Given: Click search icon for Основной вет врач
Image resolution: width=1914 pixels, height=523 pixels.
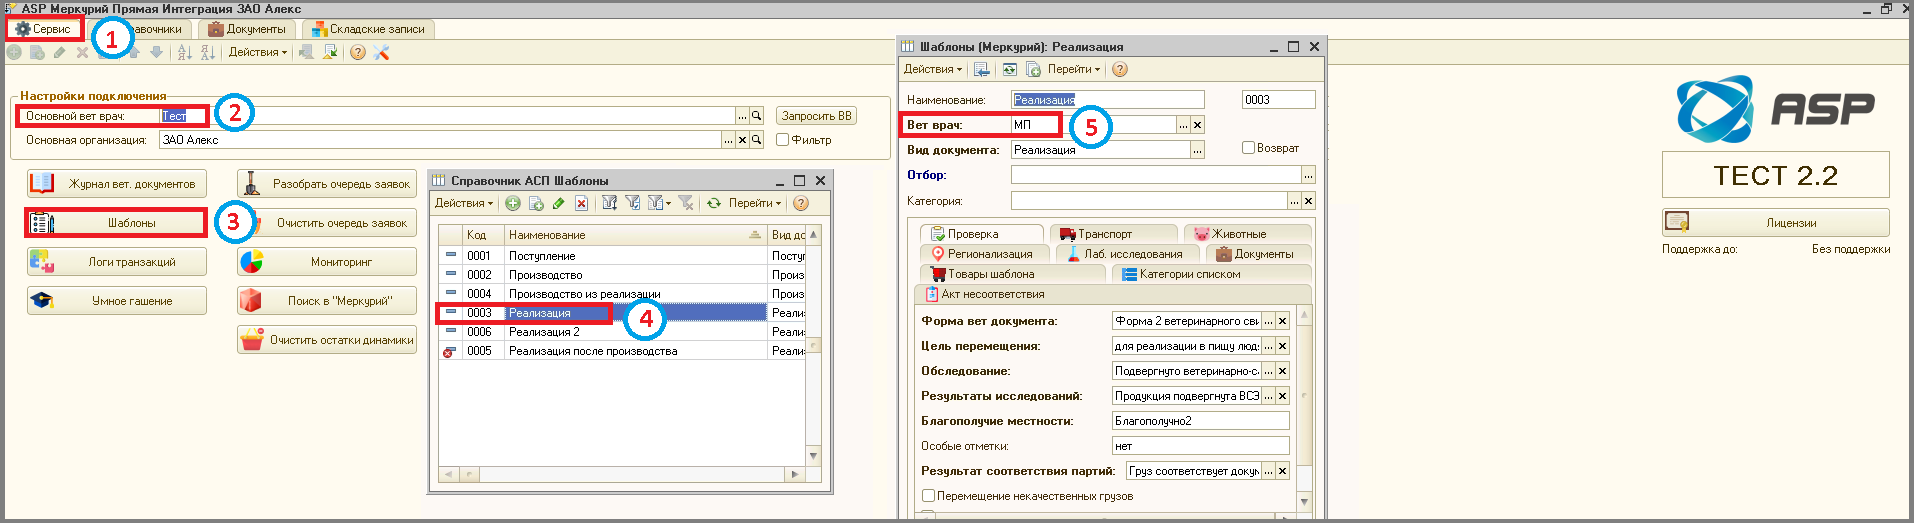Looking at the screenshot, I should point(757,116).
